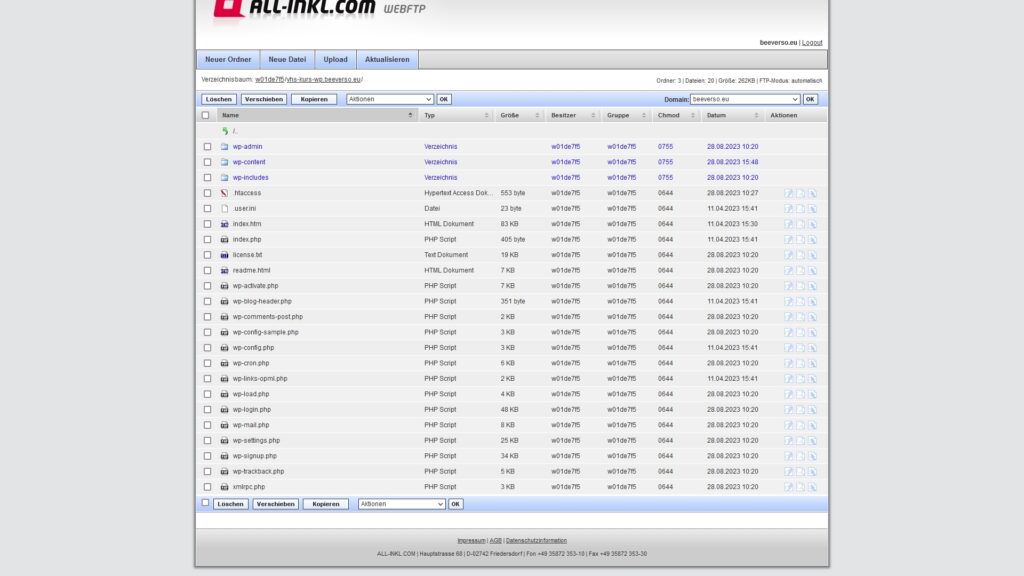
Task: Click the wp-admin folder icon
Action: (225, 147)
